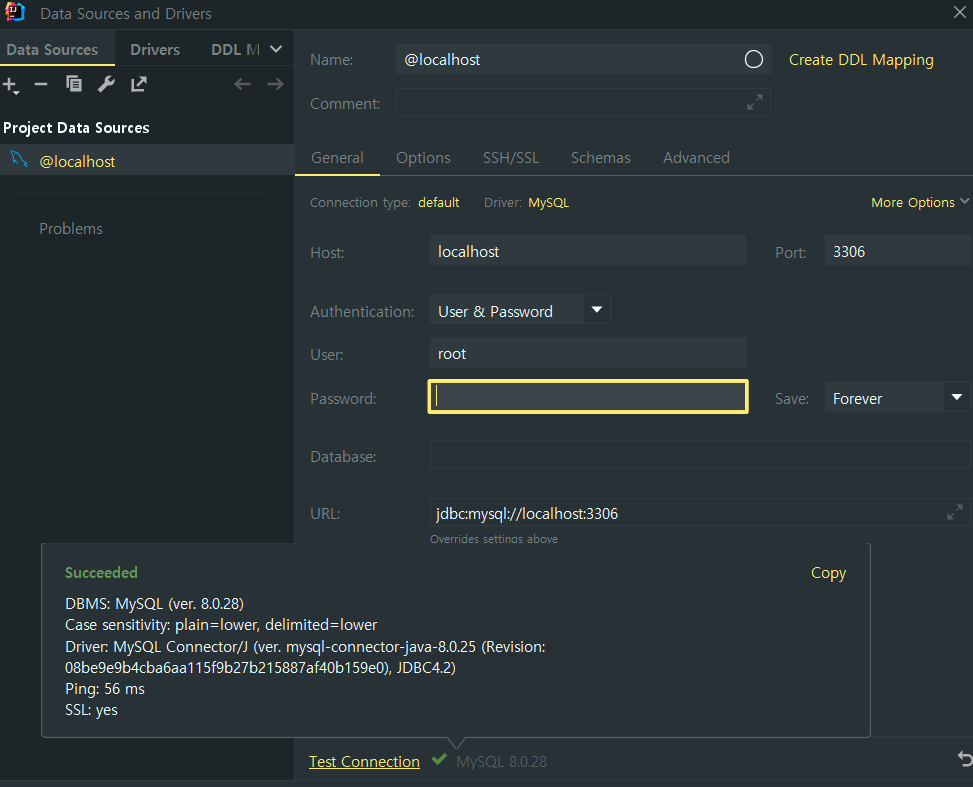Expand More Options menu

coord(919,202)
